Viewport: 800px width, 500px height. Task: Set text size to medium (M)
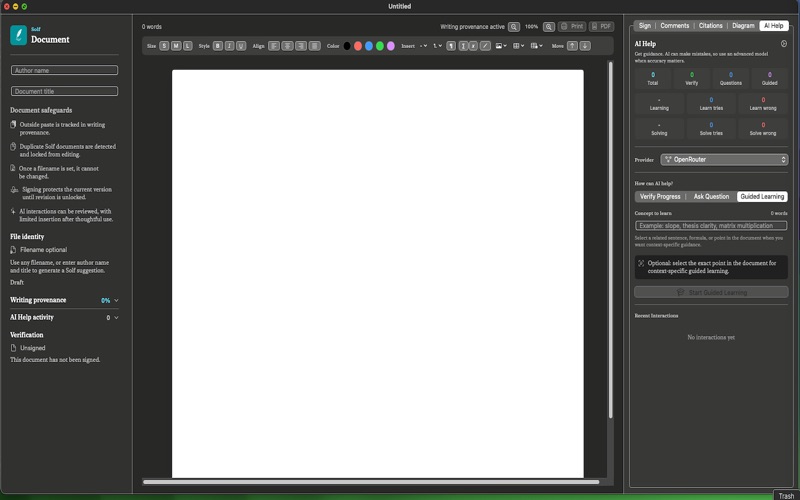click(x=176, y=46)
